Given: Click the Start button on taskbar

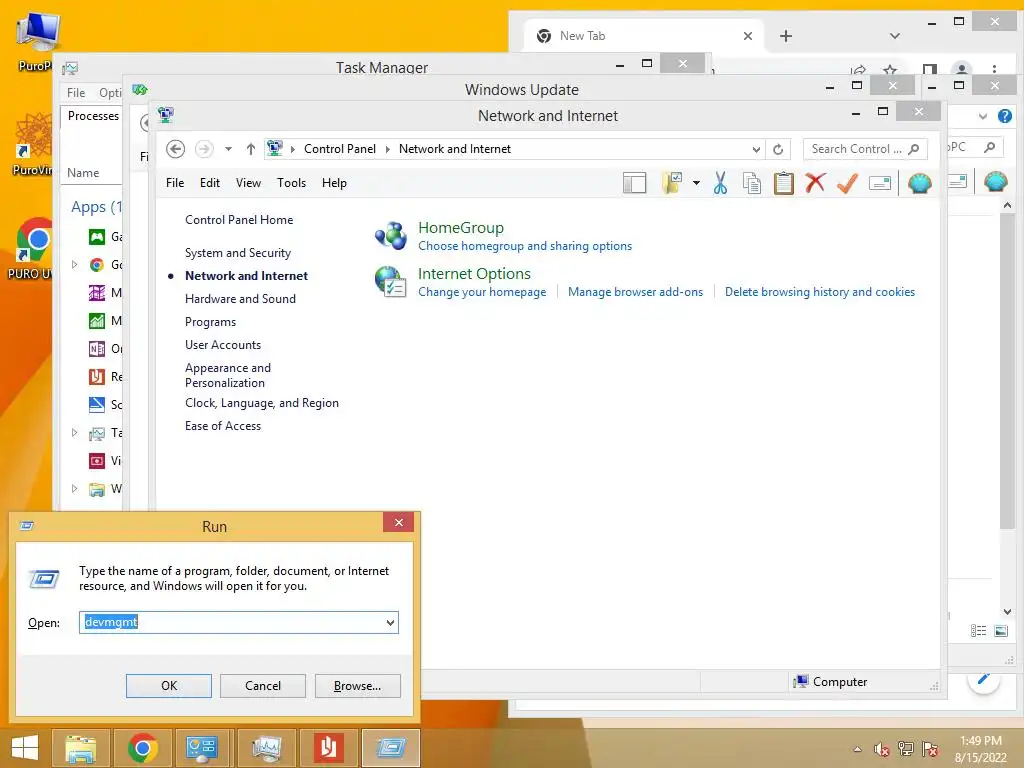Looking at the screenshot, I should (25, 748).
